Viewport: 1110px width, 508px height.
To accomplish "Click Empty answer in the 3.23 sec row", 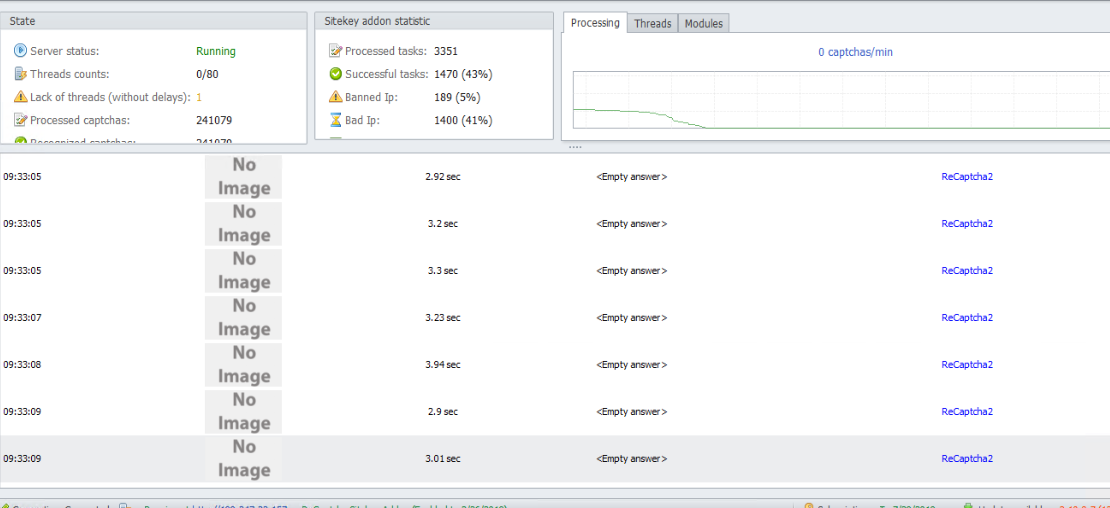I will (x=632, y=318).
